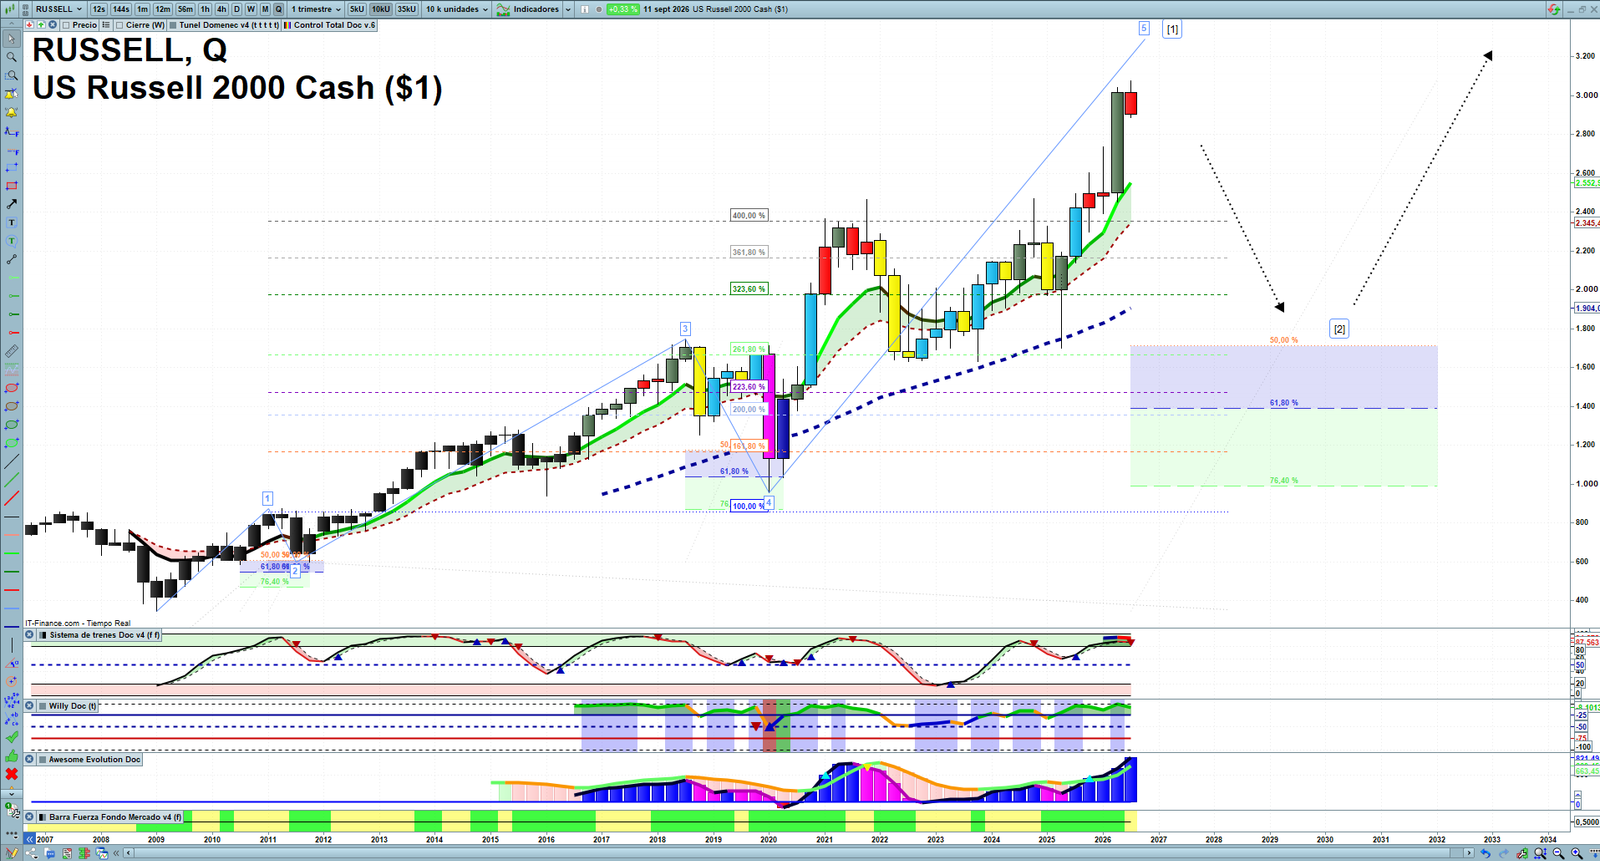The height and width of the screenshot is (861, 1600).
Task: Open the RUSSELL symbol dropdown
Action: point(59,9)
